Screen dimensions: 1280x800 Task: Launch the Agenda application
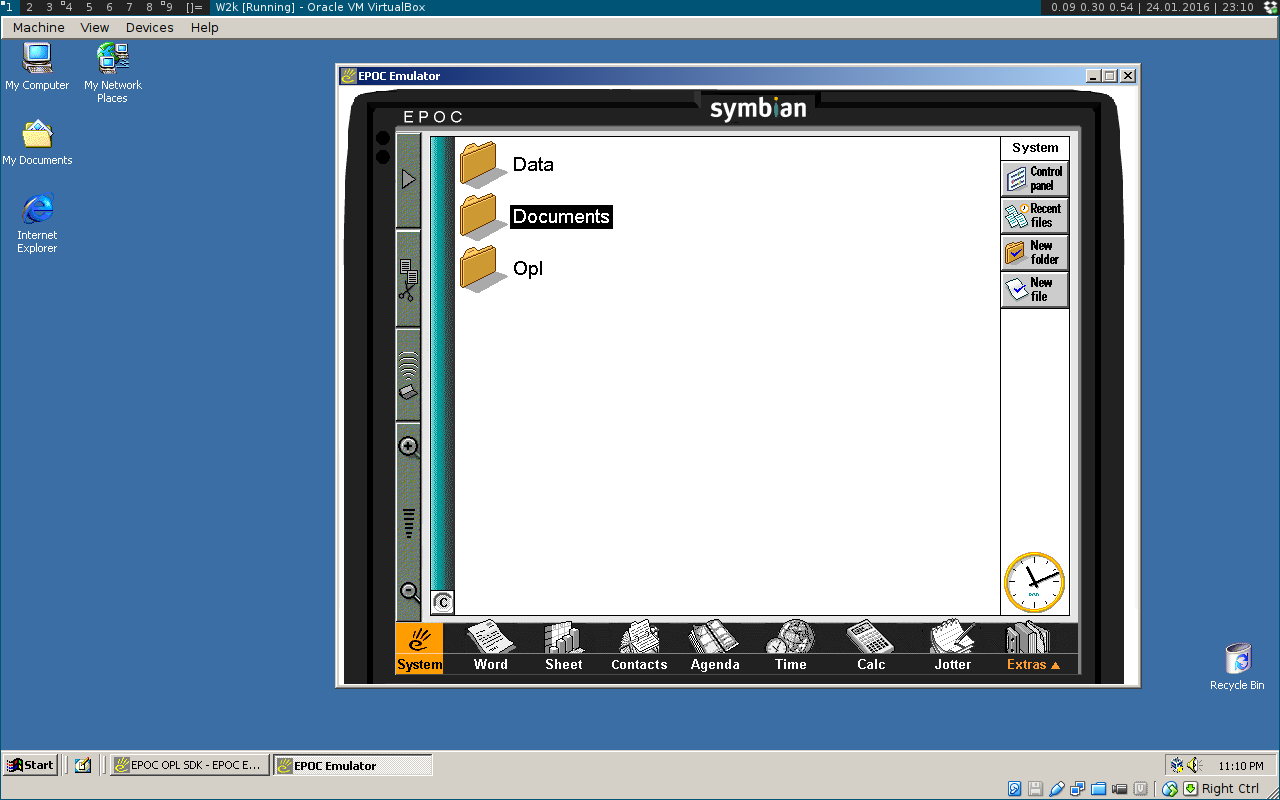coord(715,646)
